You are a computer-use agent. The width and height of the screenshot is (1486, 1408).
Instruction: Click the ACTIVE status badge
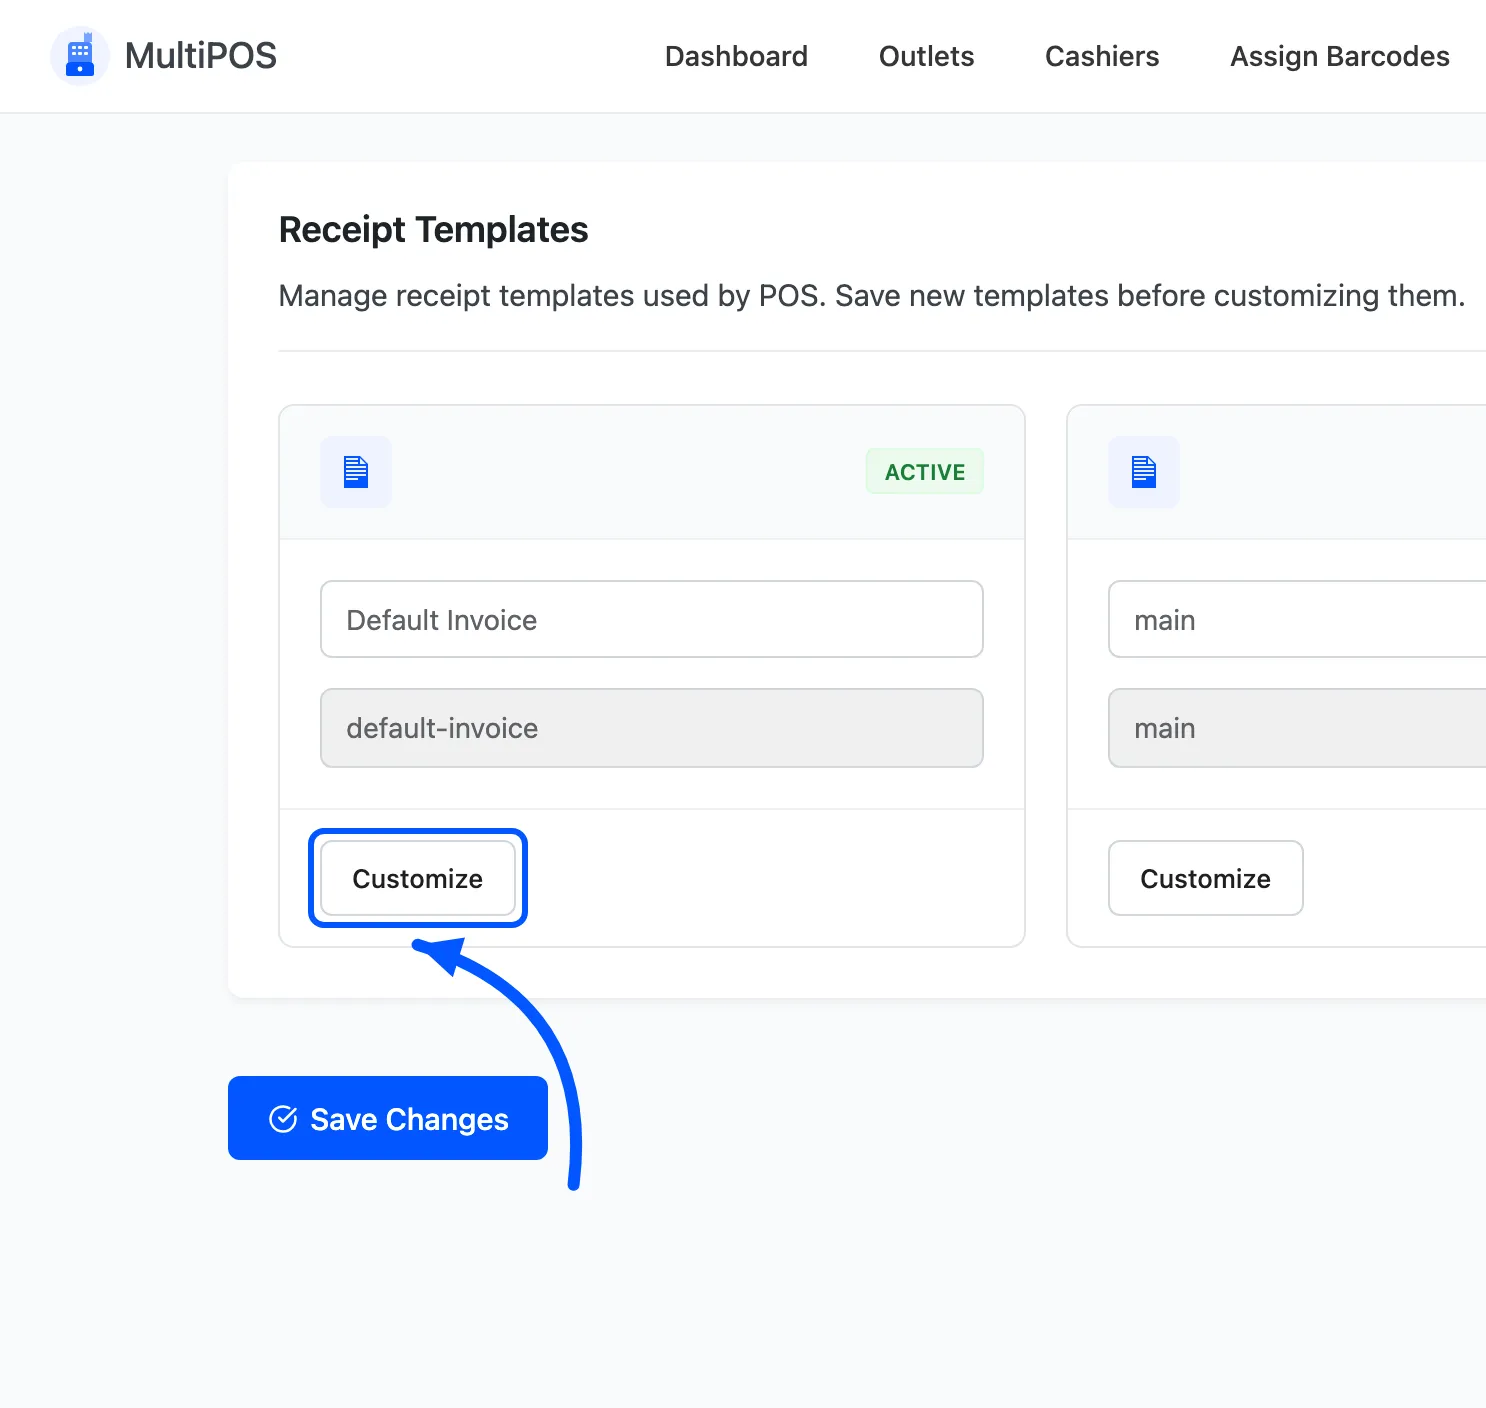click(925, 472)
